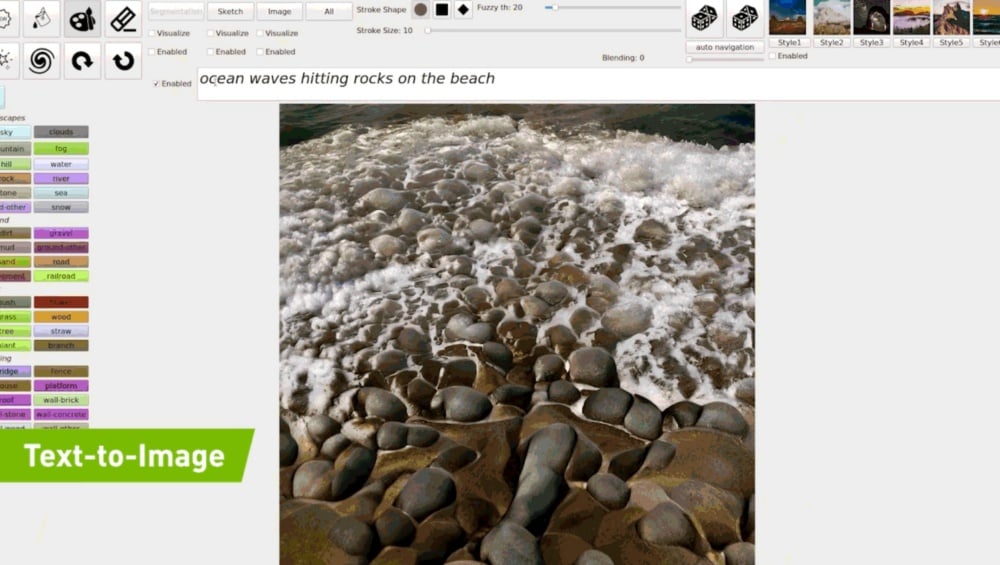Pick the dark red swatch above wood
The image size is (1000, 565).
click(x=61, y=302)
